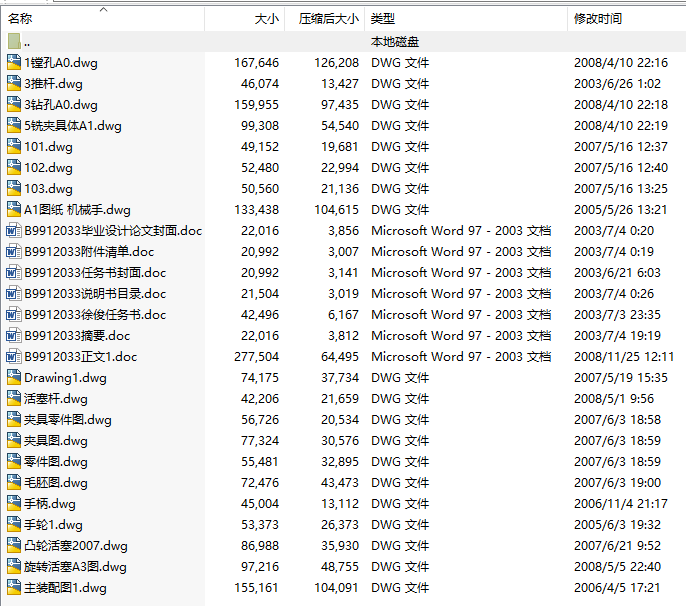Image resolution: width=686 pixels, height=606 pixels.
Task: Select the 5铣夹具体A1.dwg file icon
Action: pos(14,126)
